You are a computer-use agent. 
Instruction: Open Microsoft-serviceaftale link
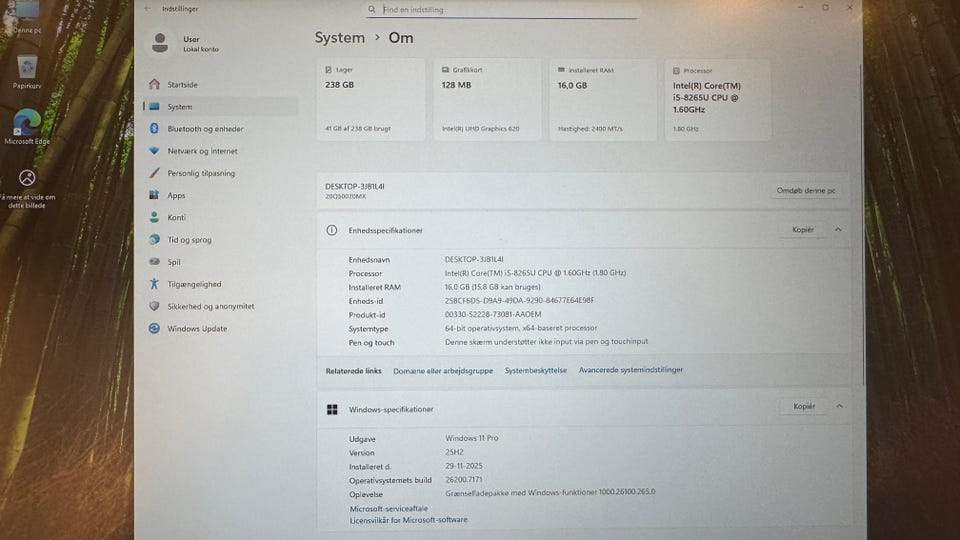pos(389,508)
